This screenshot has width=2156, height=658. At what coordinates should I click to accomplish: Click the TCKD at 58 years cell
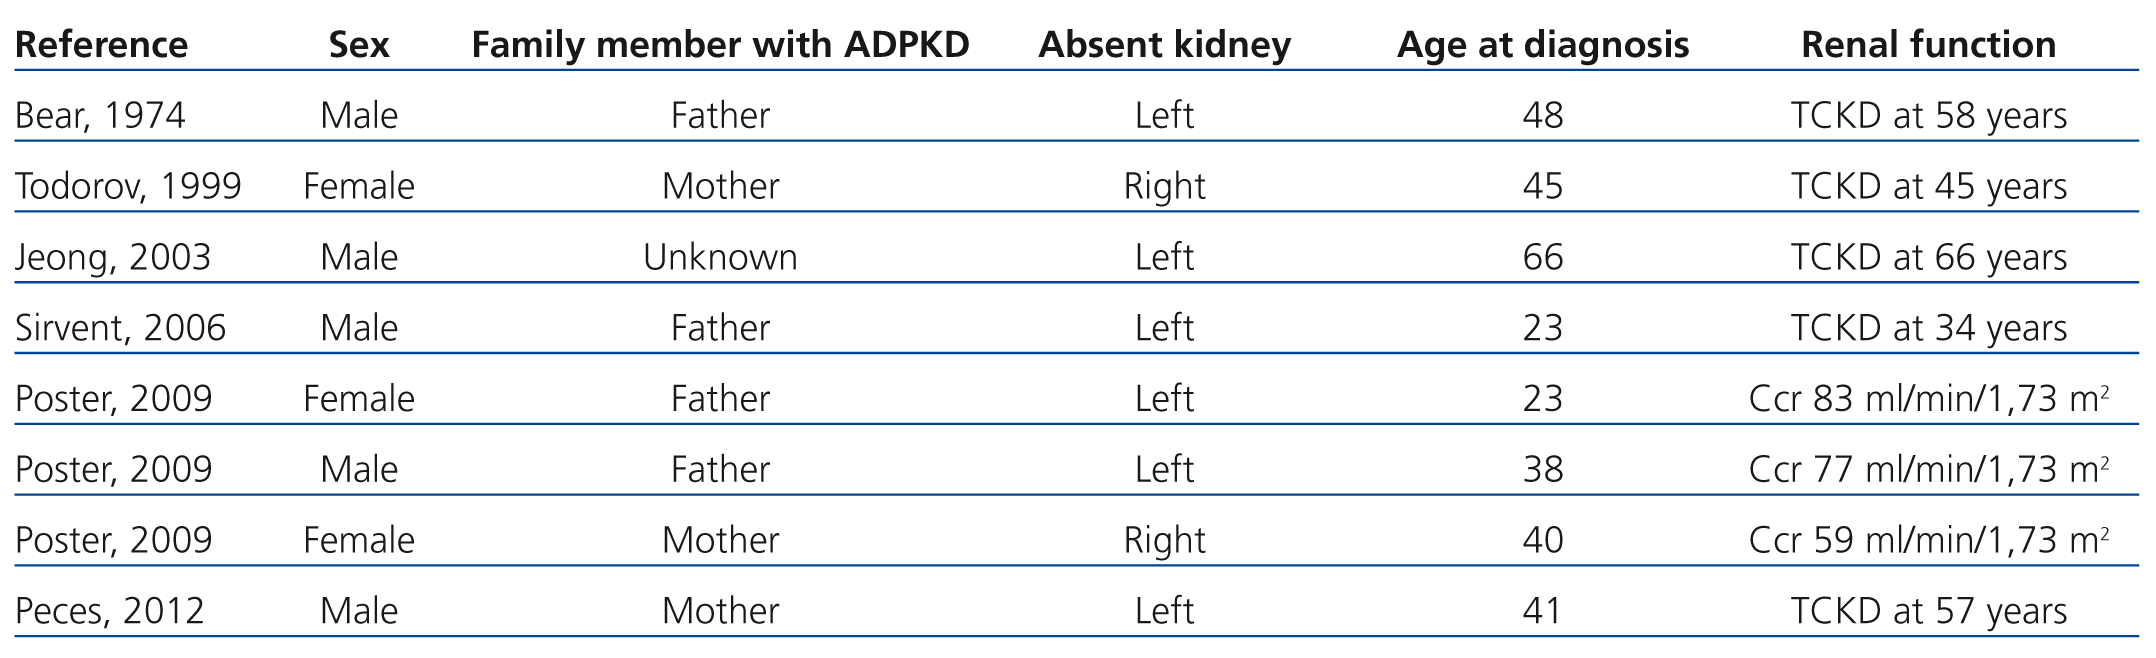point(1928,116)
